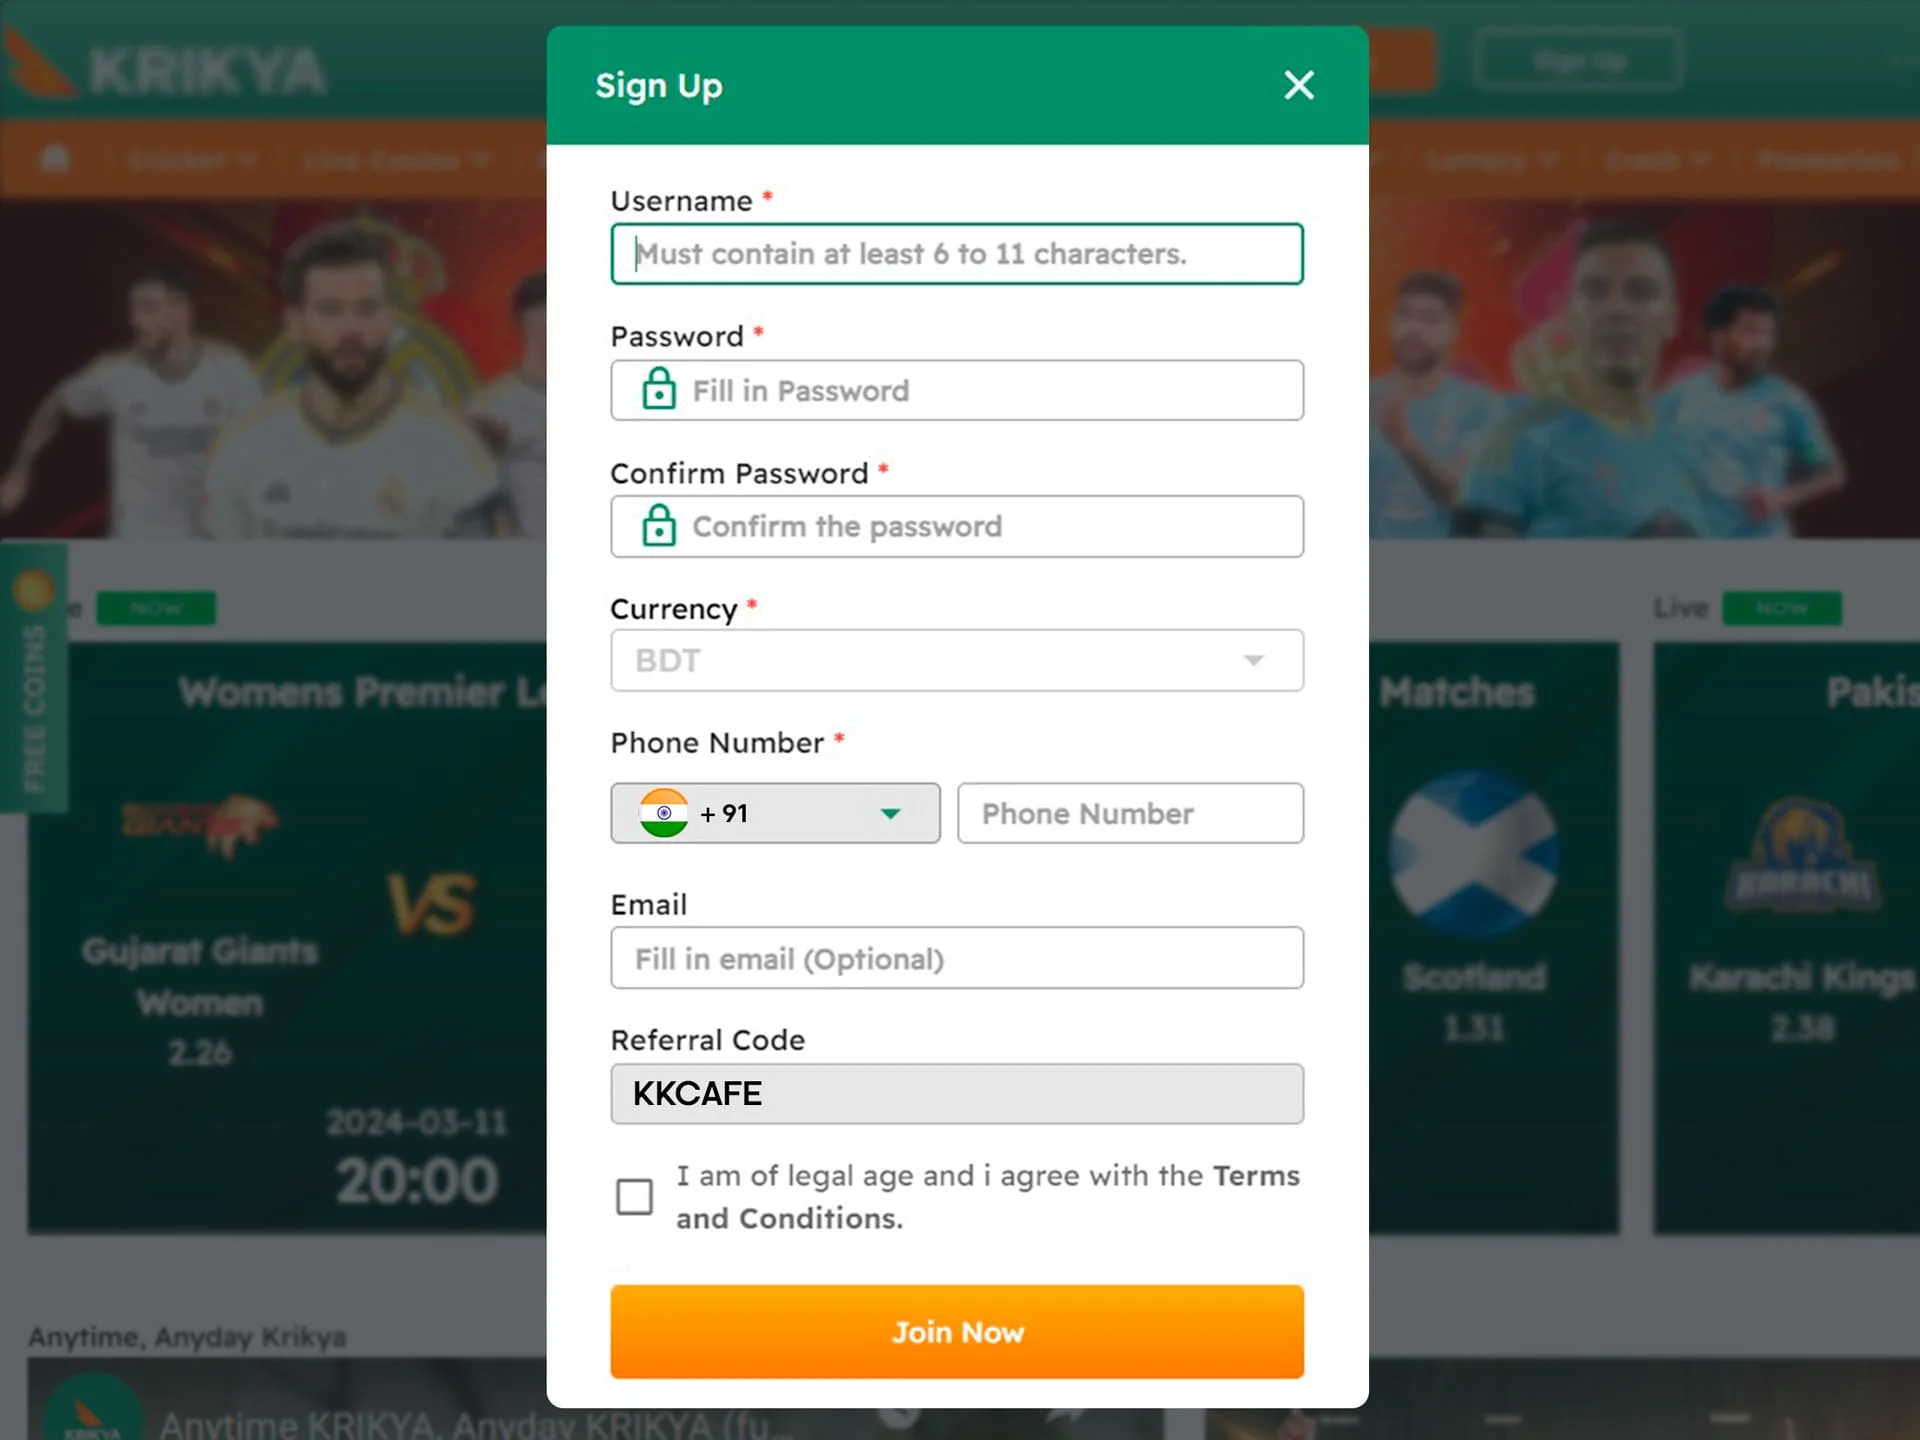Click the Username input field
Viewport: 1920px width, 1440px height.
coord(957,253)
